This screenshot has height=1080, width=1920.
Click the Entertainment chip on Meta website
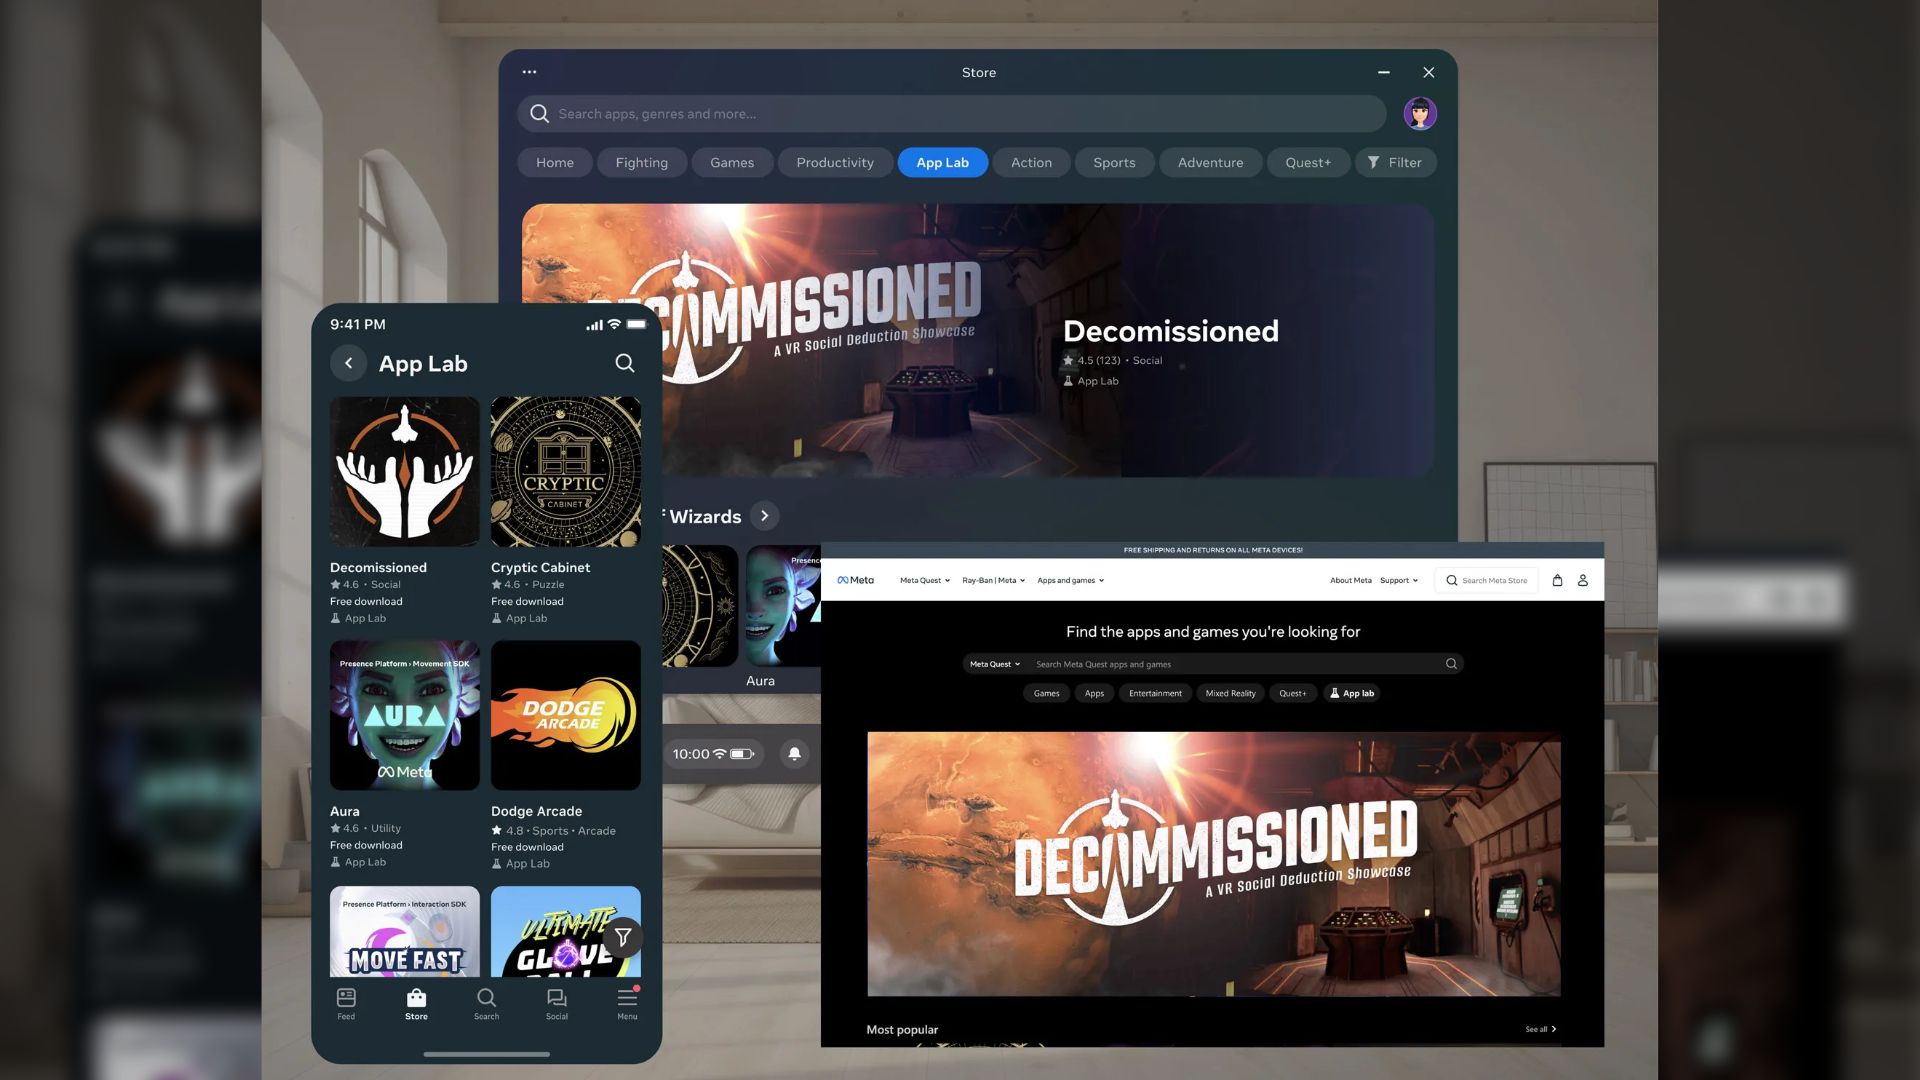[1155, 693]
